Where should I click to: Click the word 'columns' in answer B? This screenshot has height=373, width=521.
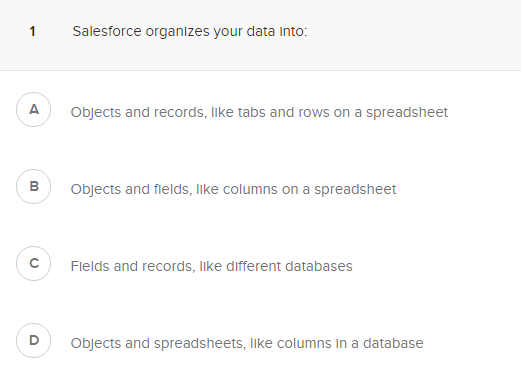click(x=250, y=189)
